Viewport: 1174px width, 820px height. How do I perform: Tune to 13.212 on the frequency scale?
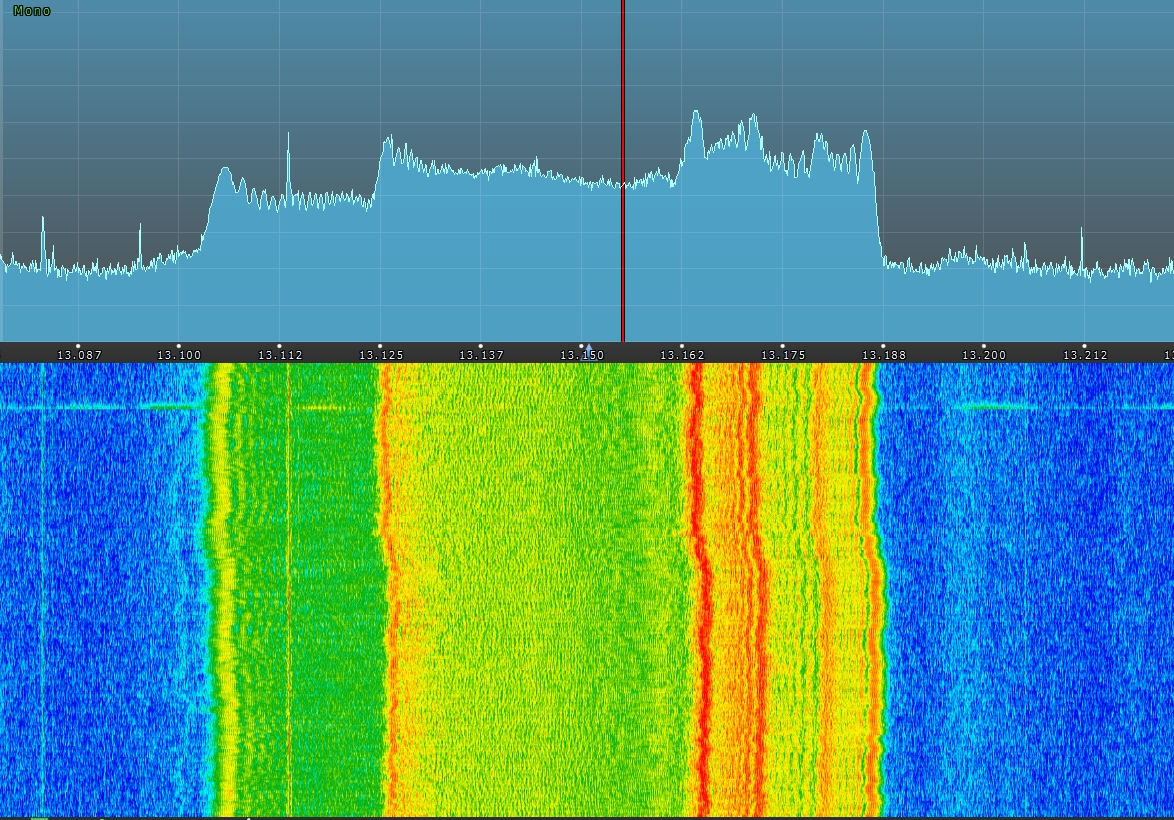(x=1085, y=355)
